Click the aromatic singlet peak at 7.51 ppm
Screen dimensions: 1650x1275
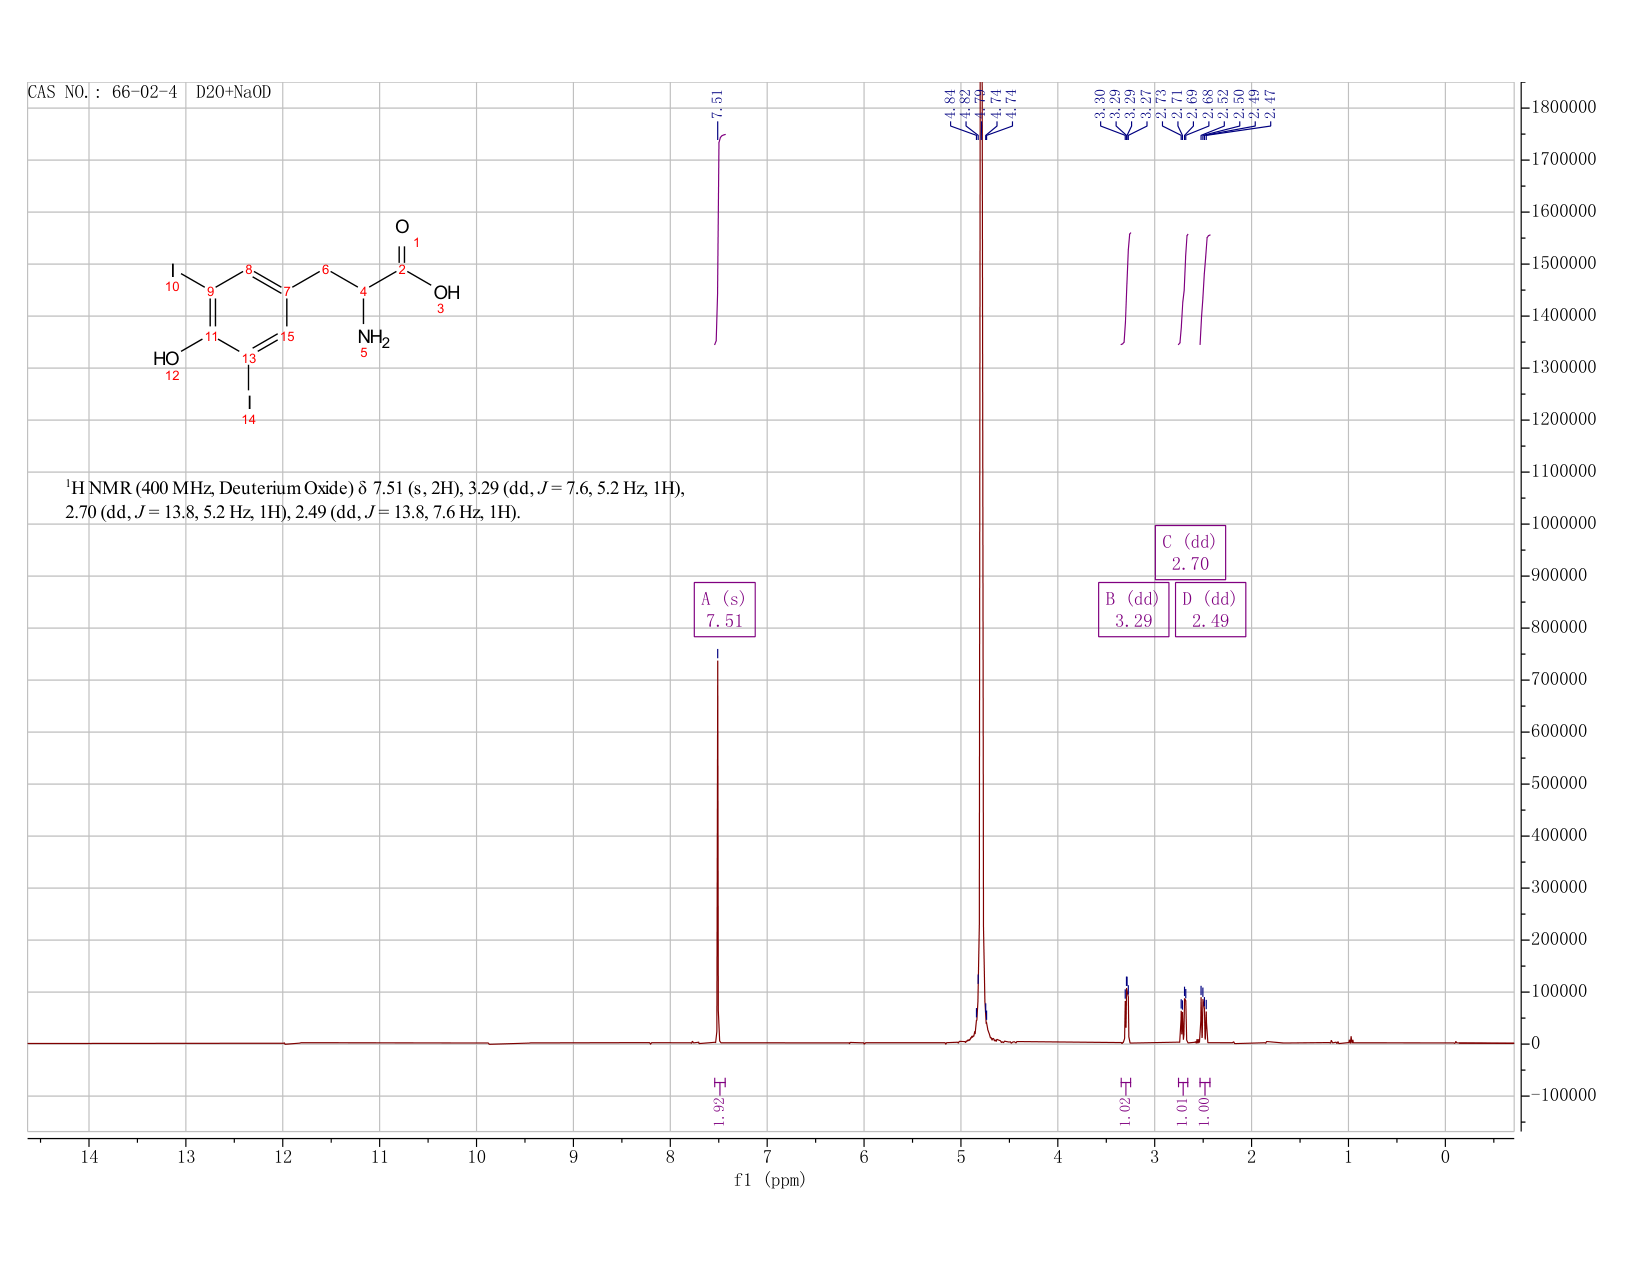click(x=718, y=850)
